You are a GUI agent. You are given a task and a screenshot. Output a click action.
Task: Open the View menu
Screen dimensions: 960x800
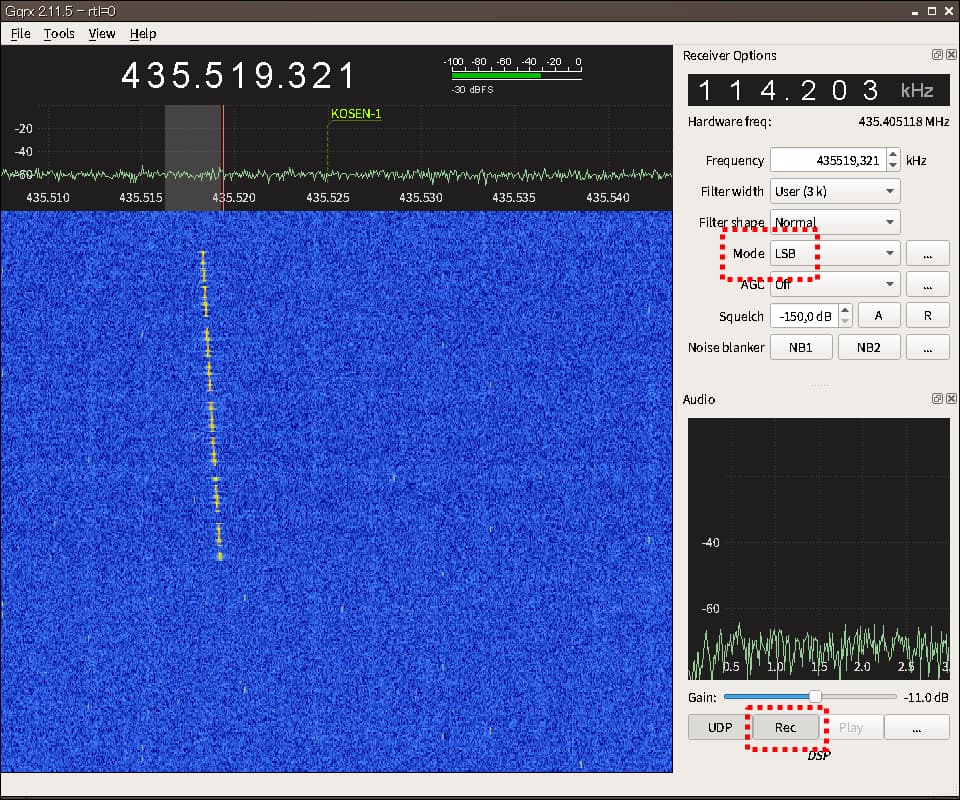pyautogui.click(x=101, y=33)
